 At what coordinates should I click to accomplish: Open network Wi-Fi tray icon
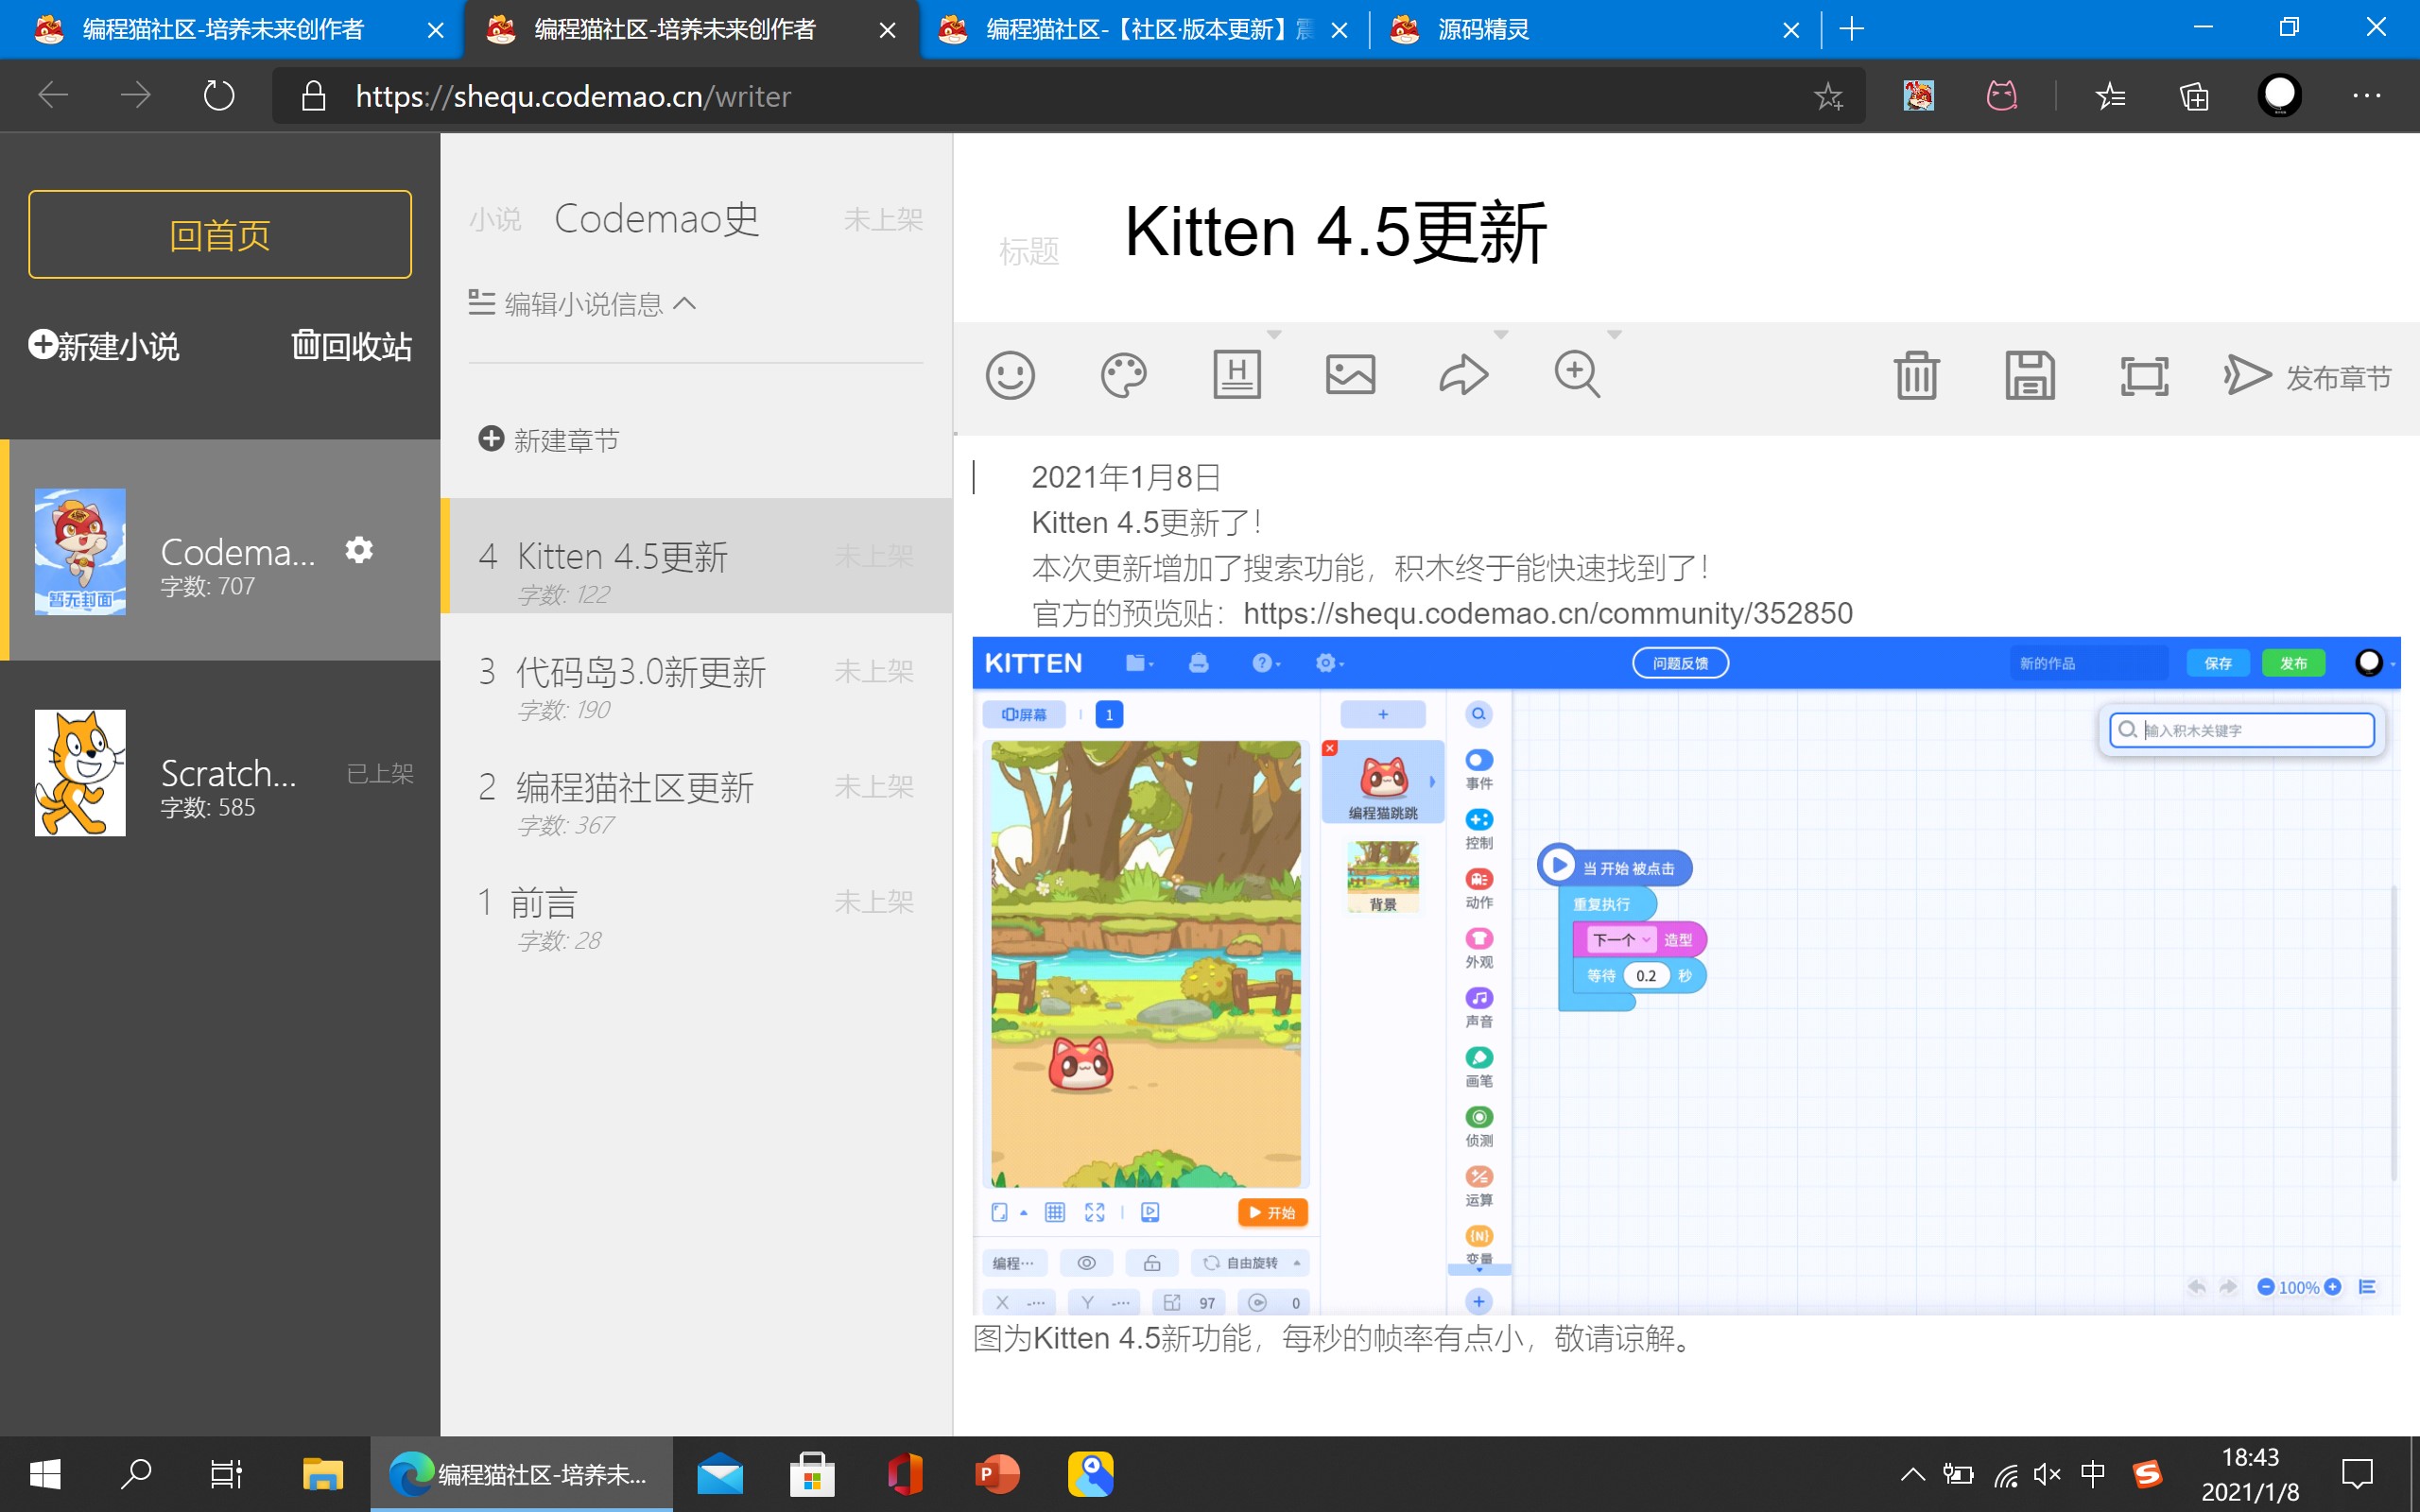click(x=2004, y=1474)
